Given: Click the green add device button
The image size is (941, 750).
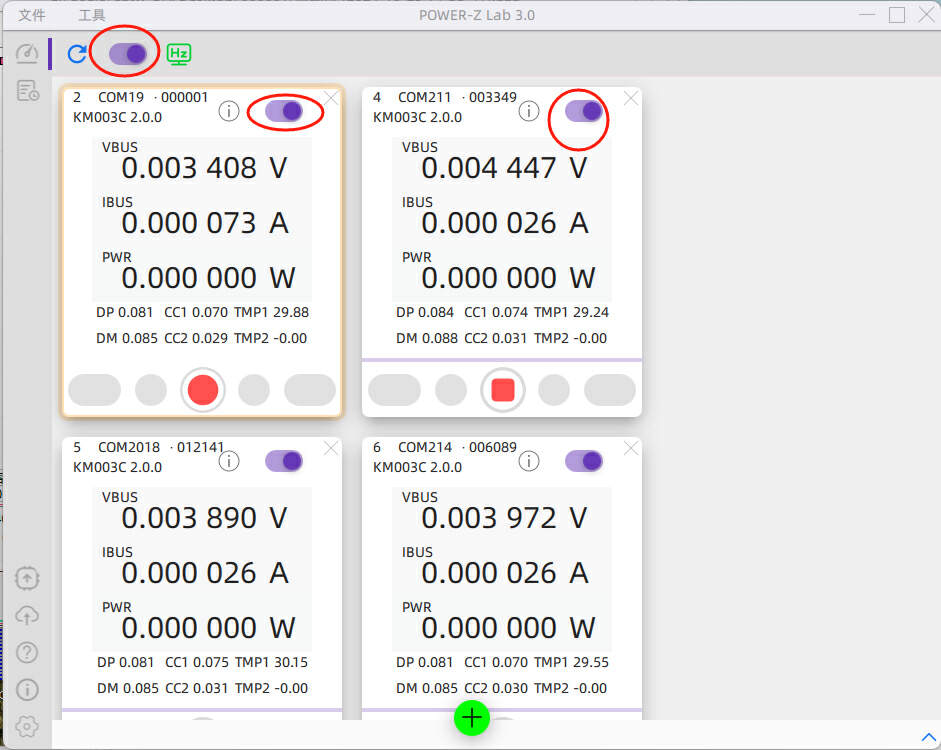Looking at the screenshot, I should point(472,717).
